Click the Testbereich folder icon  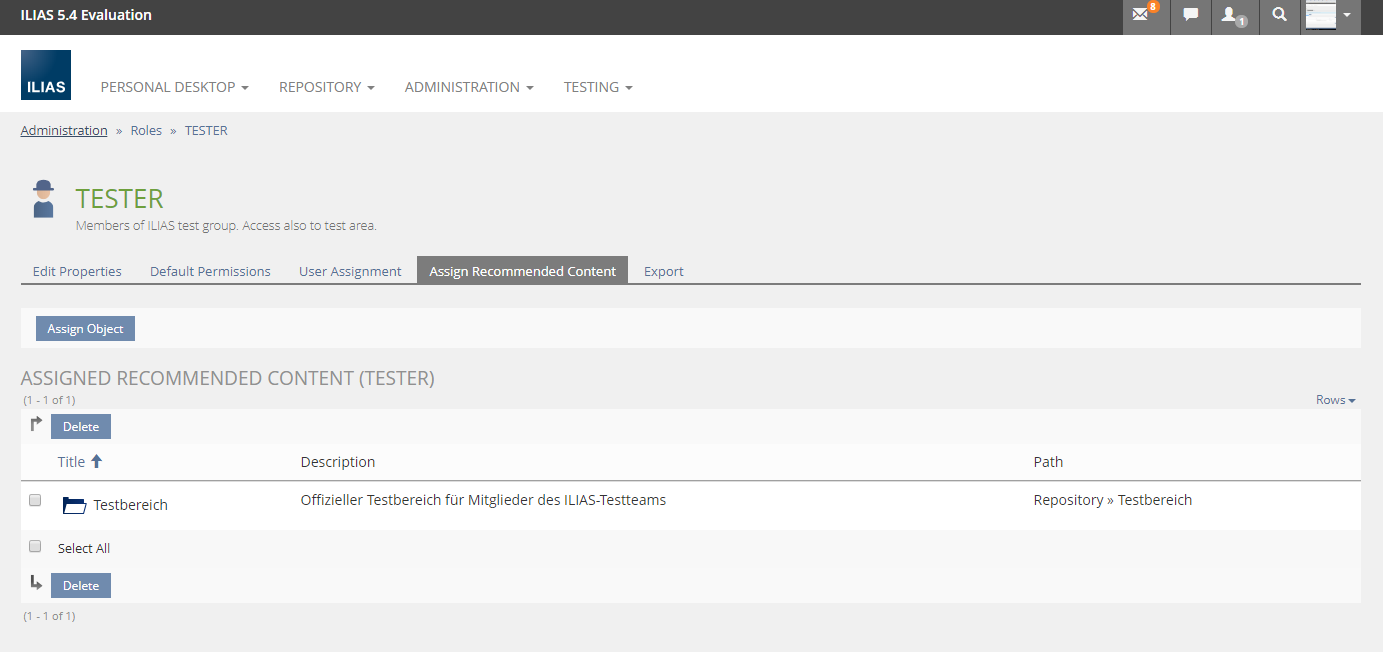(74, 505)
